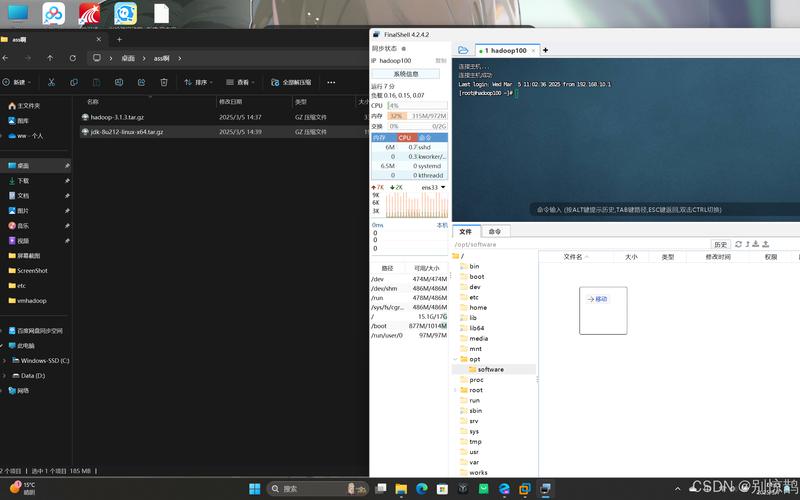Add a new FinalShell session tab
This screenshot has height=500, width=800.
pos(545,50)
